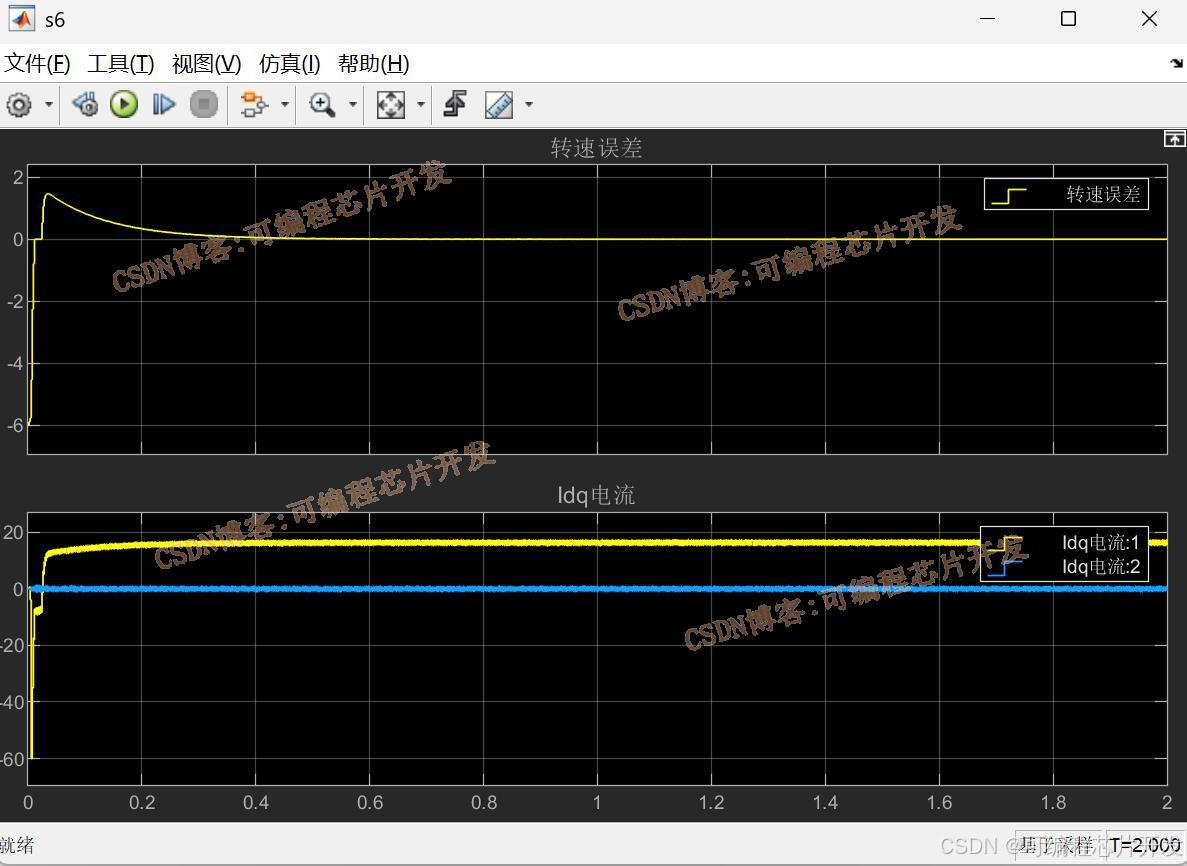Expand the measurements dropdown arrow

pos(528,104)
